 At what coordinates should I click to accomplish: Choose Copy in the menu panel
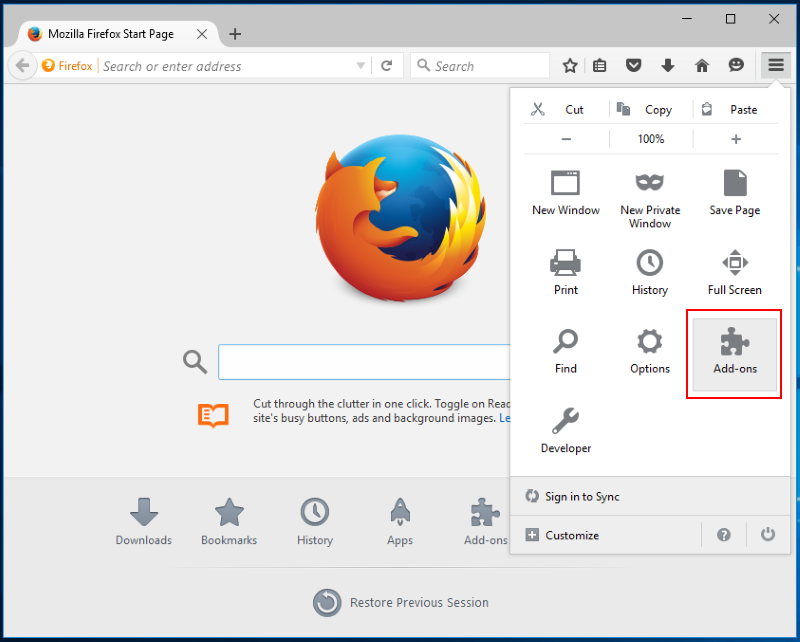click(651, 110)
